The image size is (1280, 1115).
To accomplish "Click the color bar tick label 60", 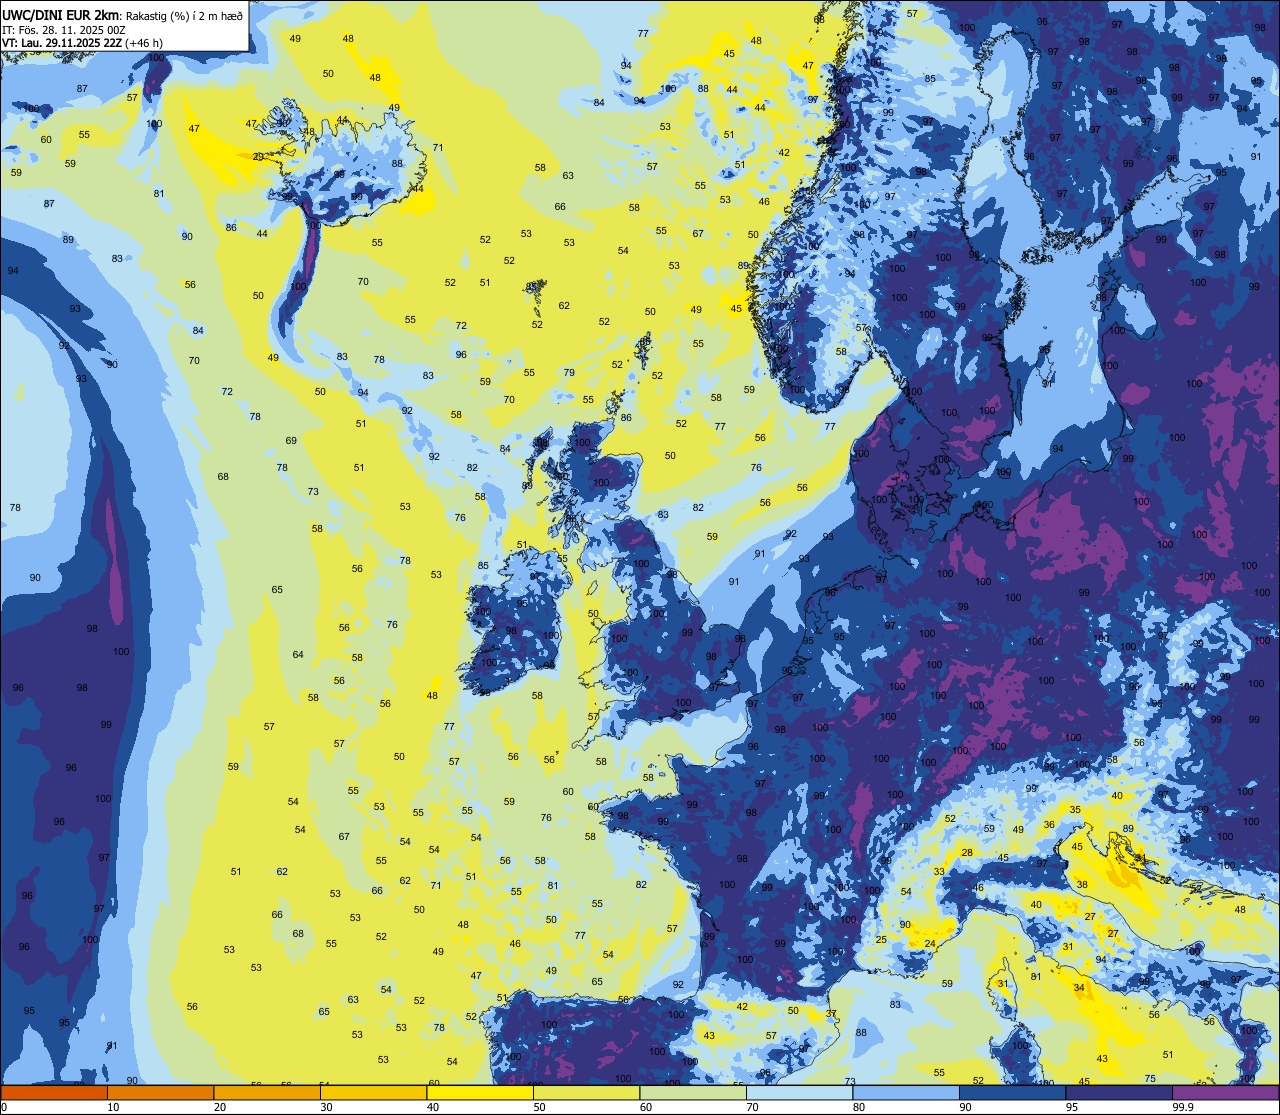I will (646, 1107).
